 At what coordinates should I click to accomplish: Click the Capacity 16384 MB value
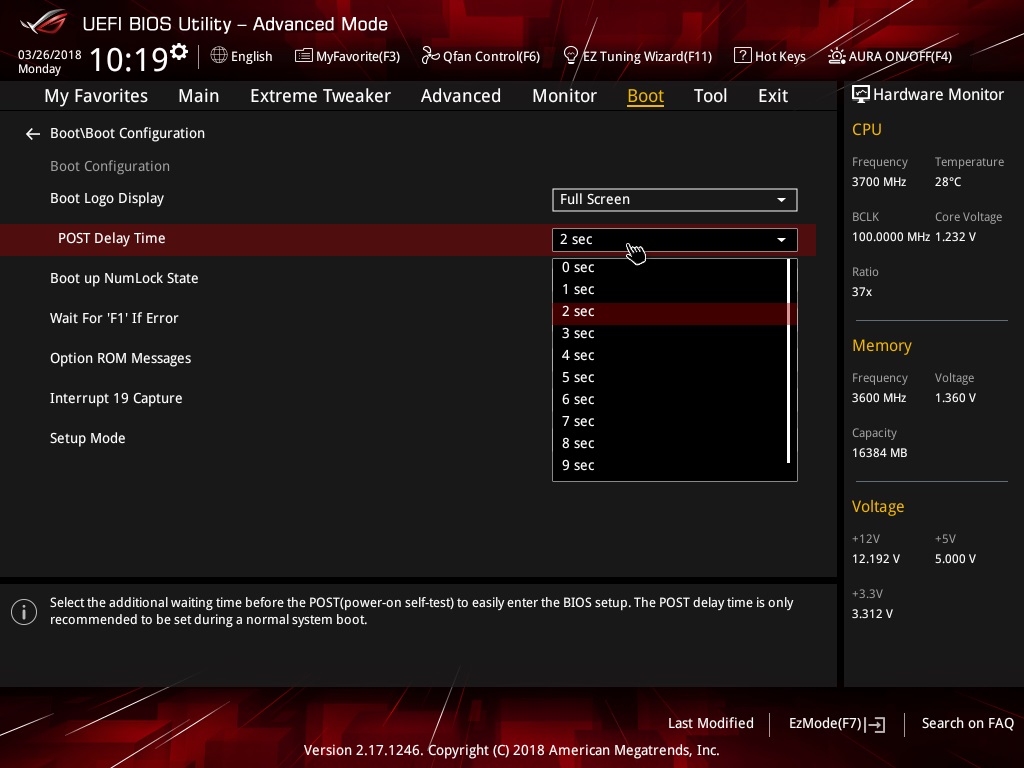pyautogui.click(x=880, y=453)
